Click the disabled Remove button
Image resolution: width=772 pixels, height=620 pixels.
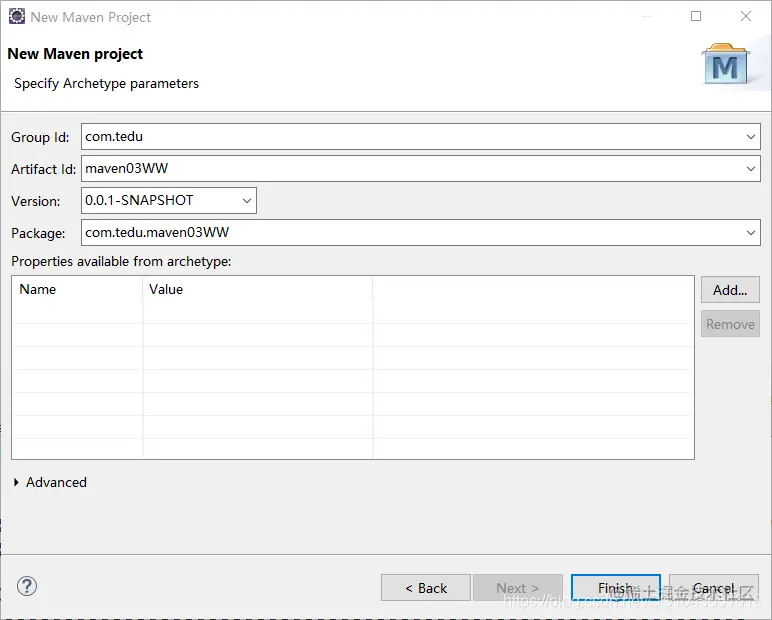pos(730,324)
